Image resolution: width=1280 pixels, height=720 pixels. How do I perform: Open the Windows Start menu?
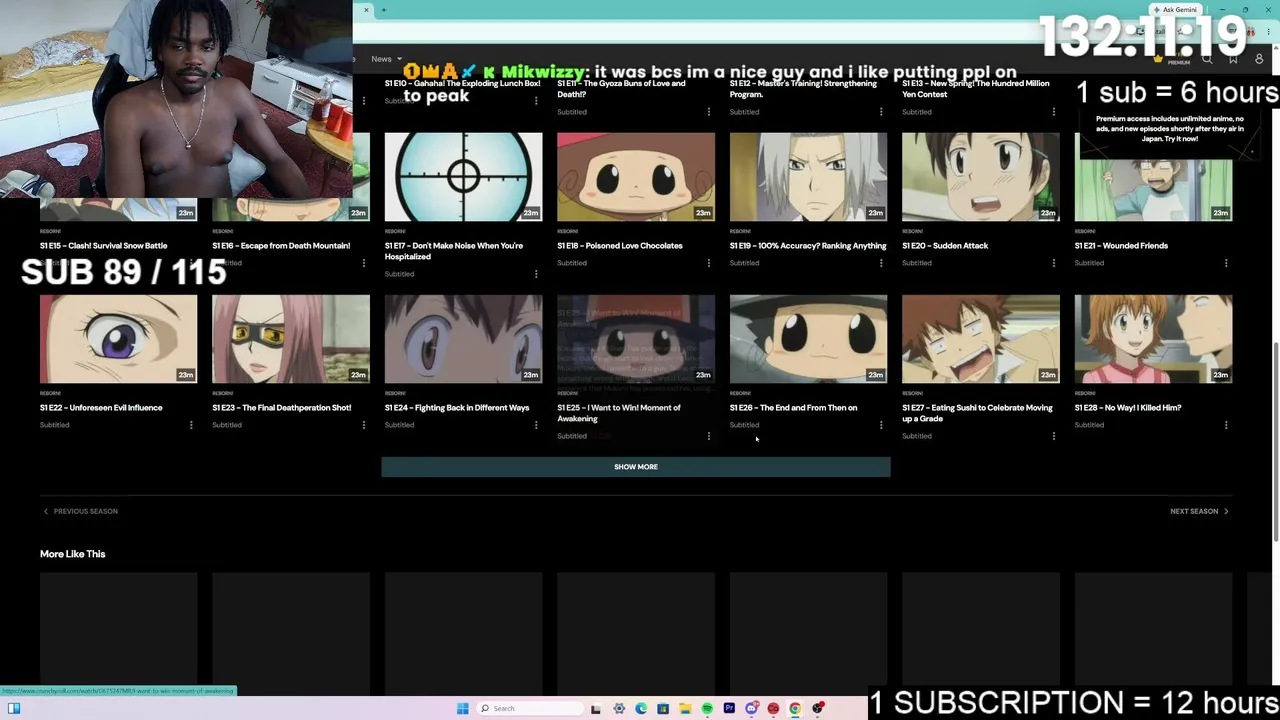[x=462, y=708]
